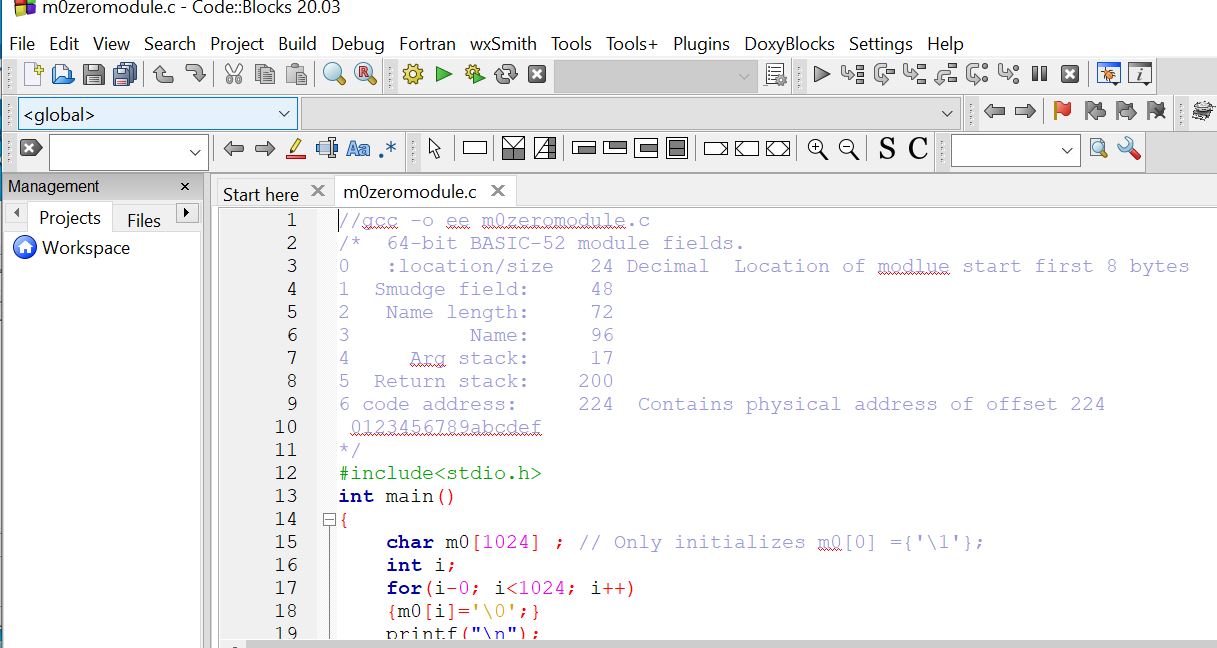
Task: Run the program with the green Run arrow
Action: pyautogui.click(x=444, y=74)
